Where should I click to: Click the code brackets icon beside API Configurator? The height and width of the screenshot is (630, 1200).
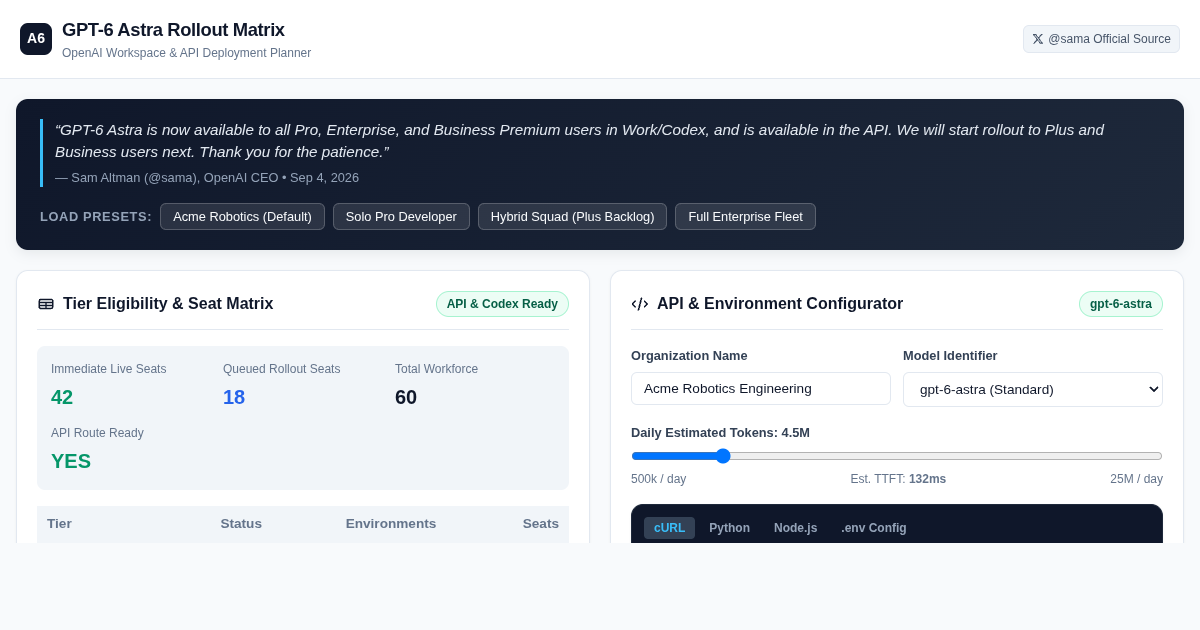(x=640, y=304)
